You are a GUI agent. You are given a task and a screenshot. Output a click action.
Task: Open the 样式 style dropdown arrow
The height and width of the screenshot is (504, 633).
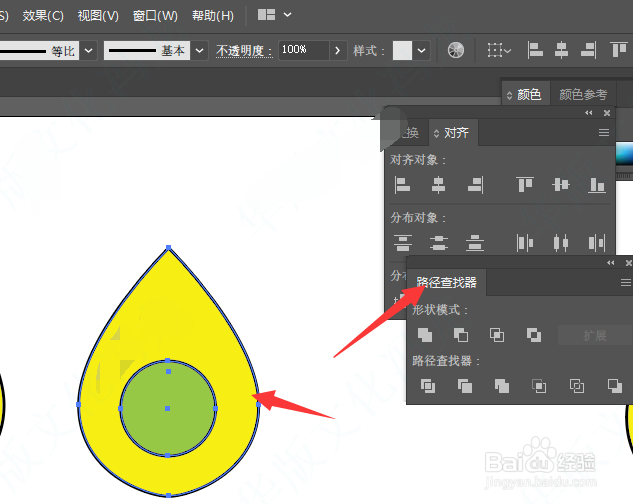click(421, 50)
